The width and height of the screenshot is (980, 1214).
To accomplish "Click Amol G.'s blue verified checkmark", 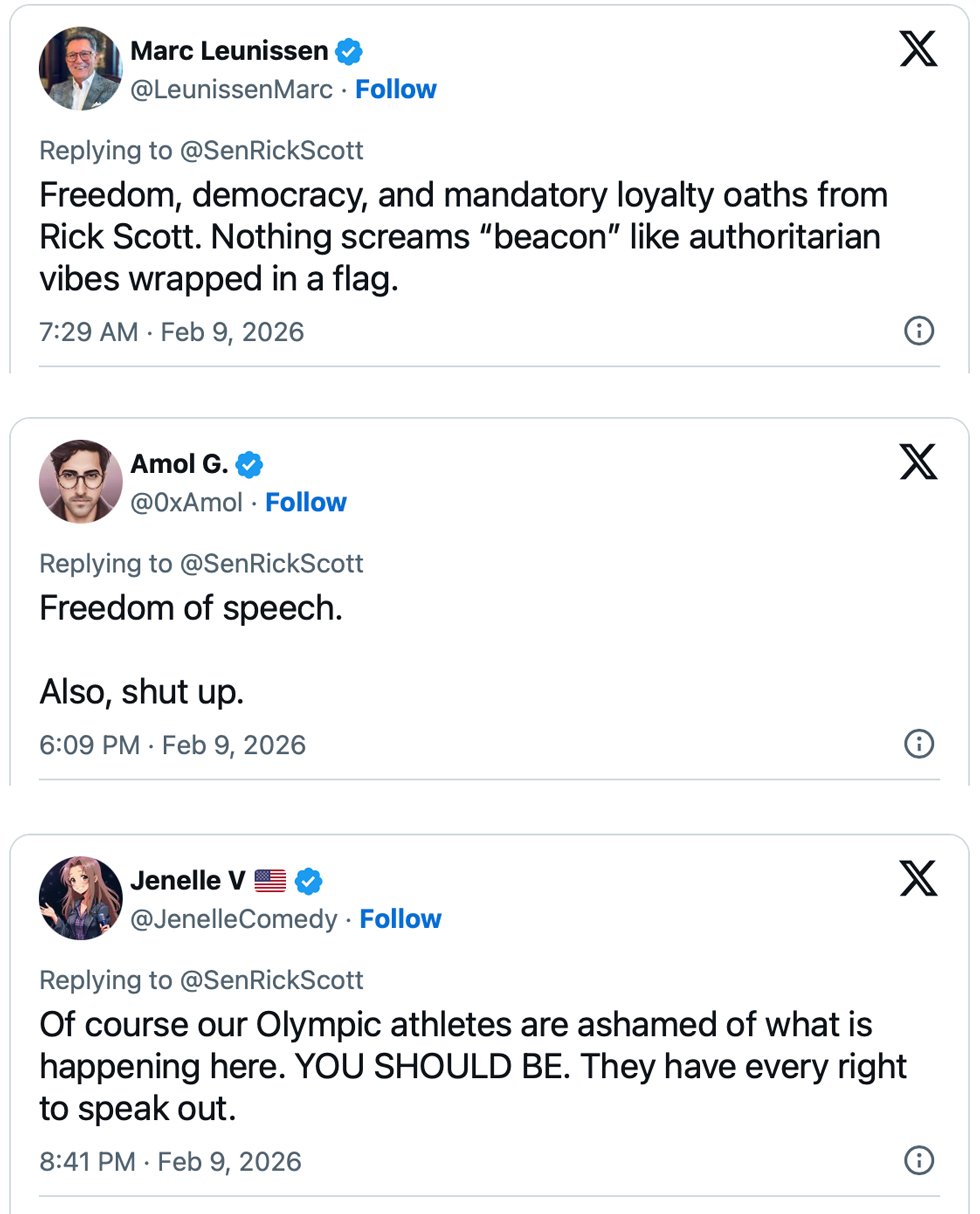I will (x=249, y=464).
